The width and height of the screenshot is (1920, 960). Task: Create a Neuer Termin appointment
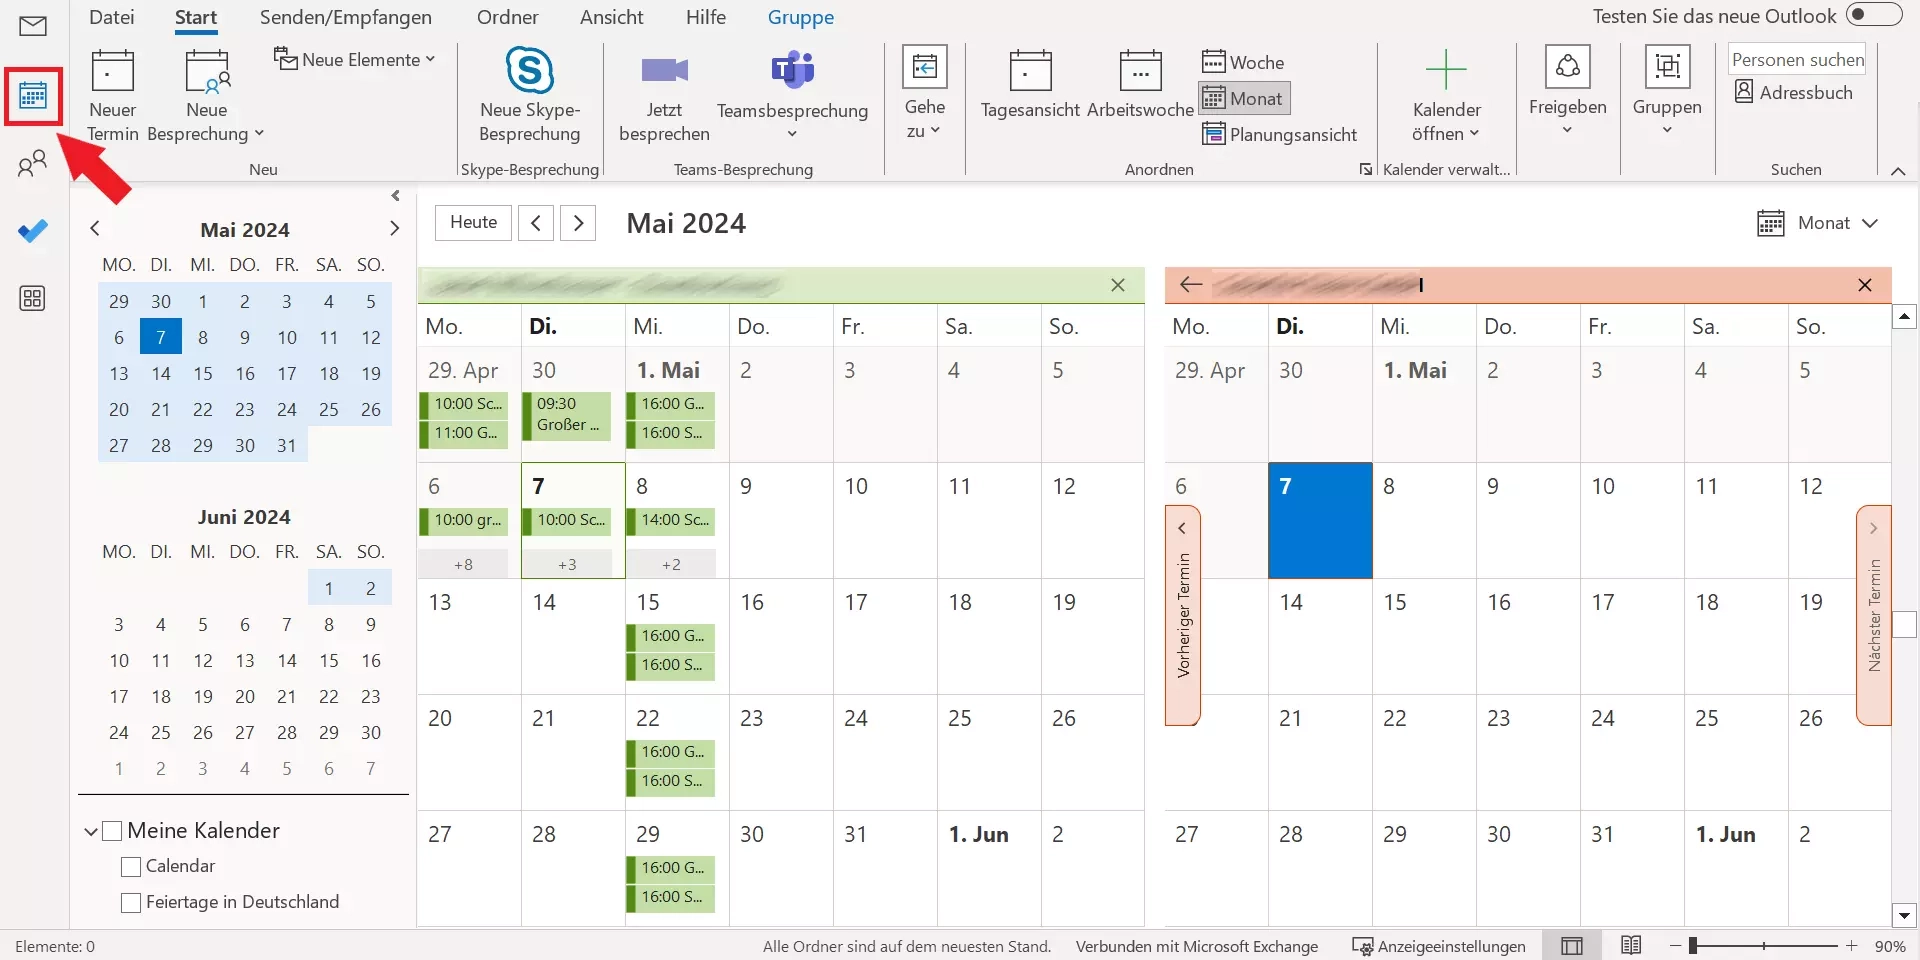point(113,96)
